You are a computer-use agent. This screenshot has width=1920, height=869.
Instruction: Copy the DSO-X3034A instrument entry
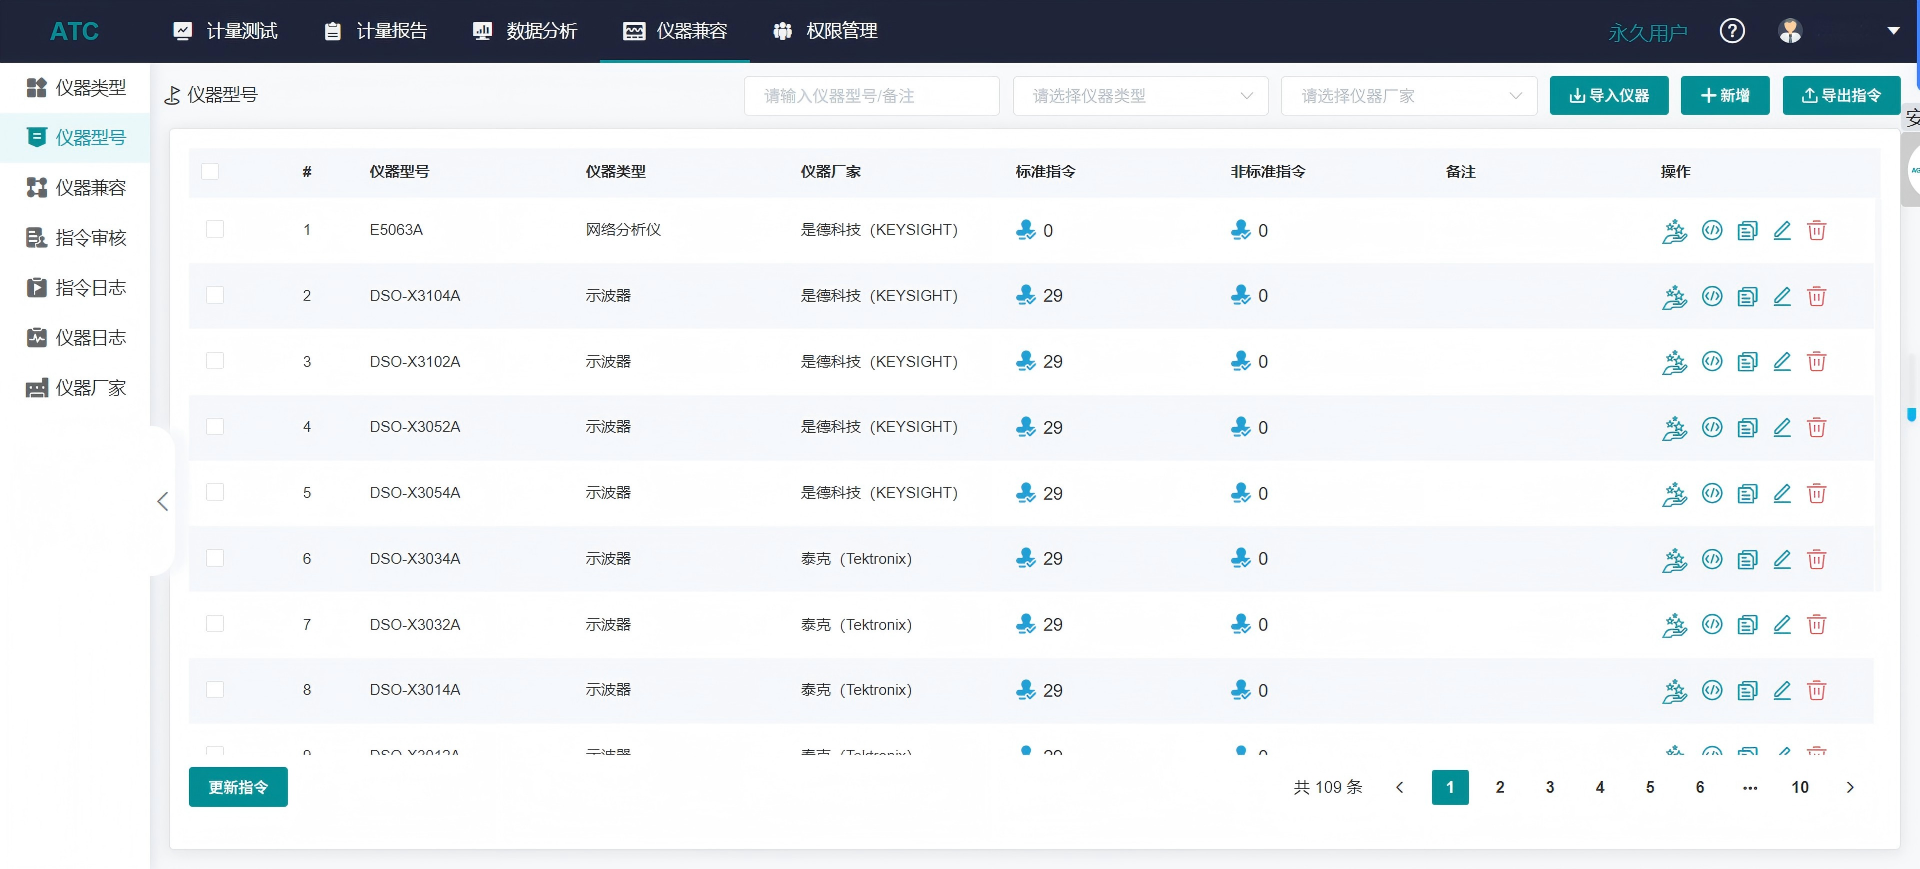click(1747, 559)
